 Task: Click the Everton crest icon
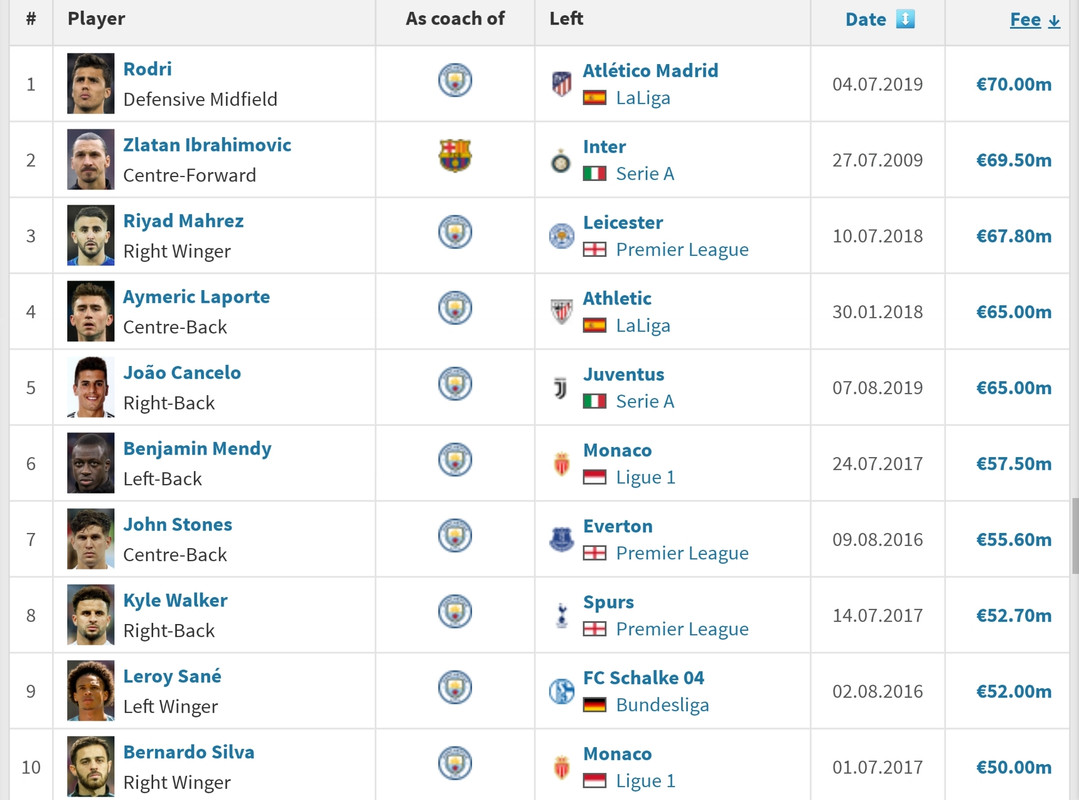click(x=562, y=539)
